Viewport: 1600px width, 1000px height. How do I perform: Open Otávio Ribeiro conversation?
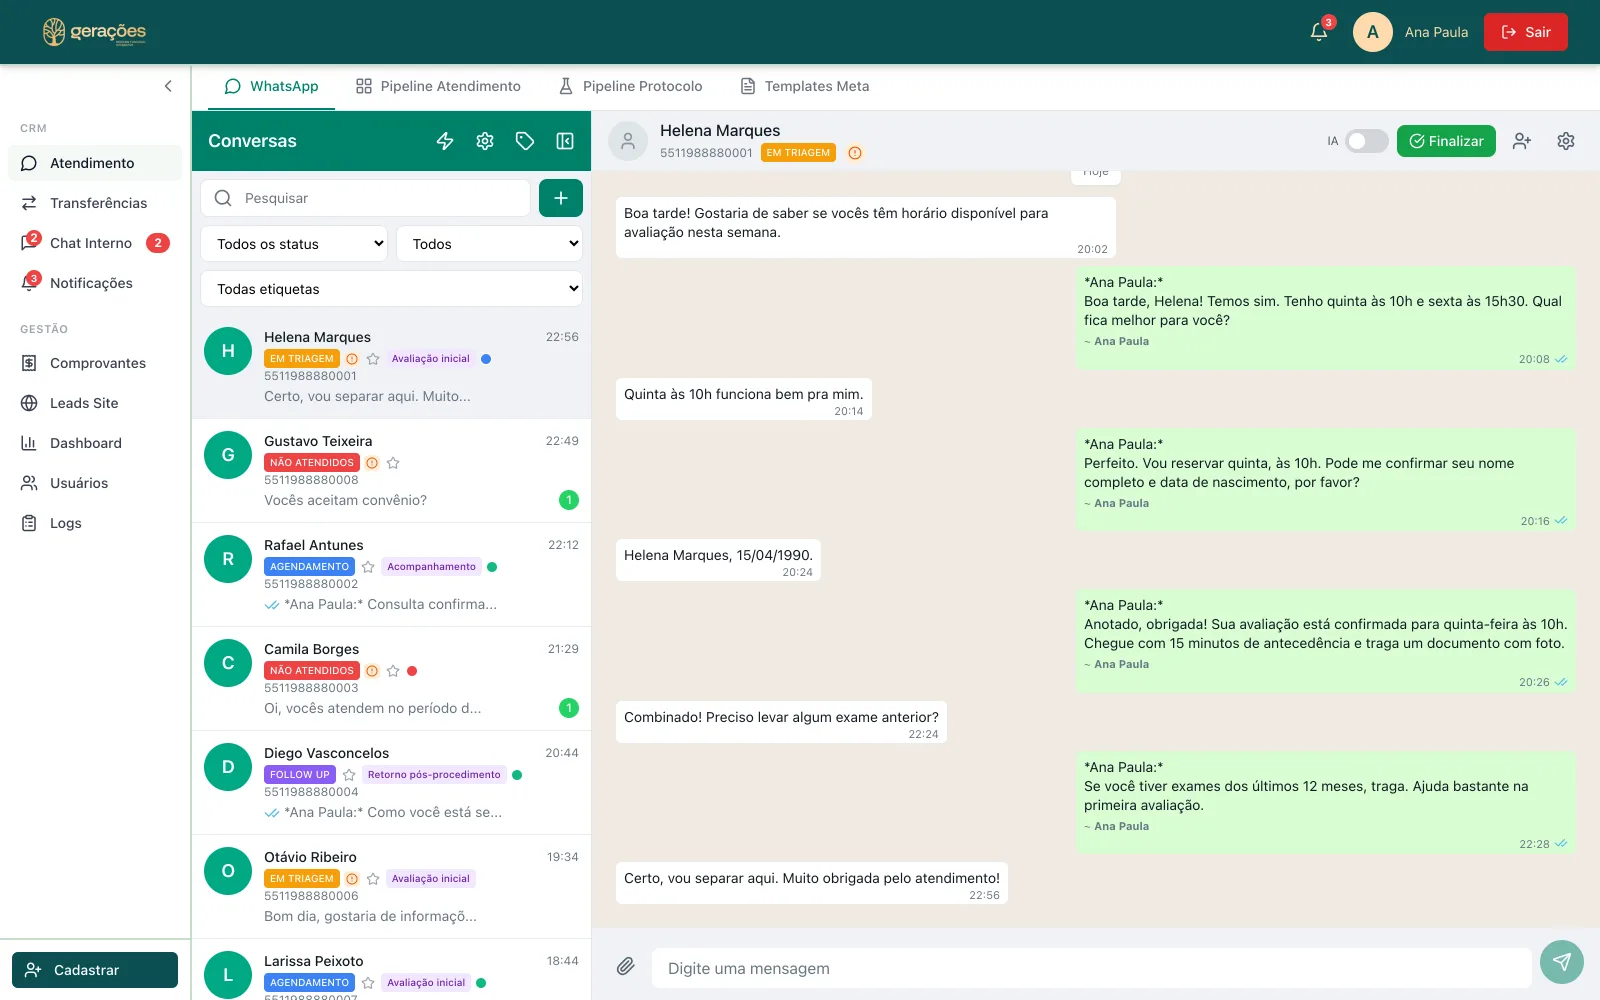(392, 887)
